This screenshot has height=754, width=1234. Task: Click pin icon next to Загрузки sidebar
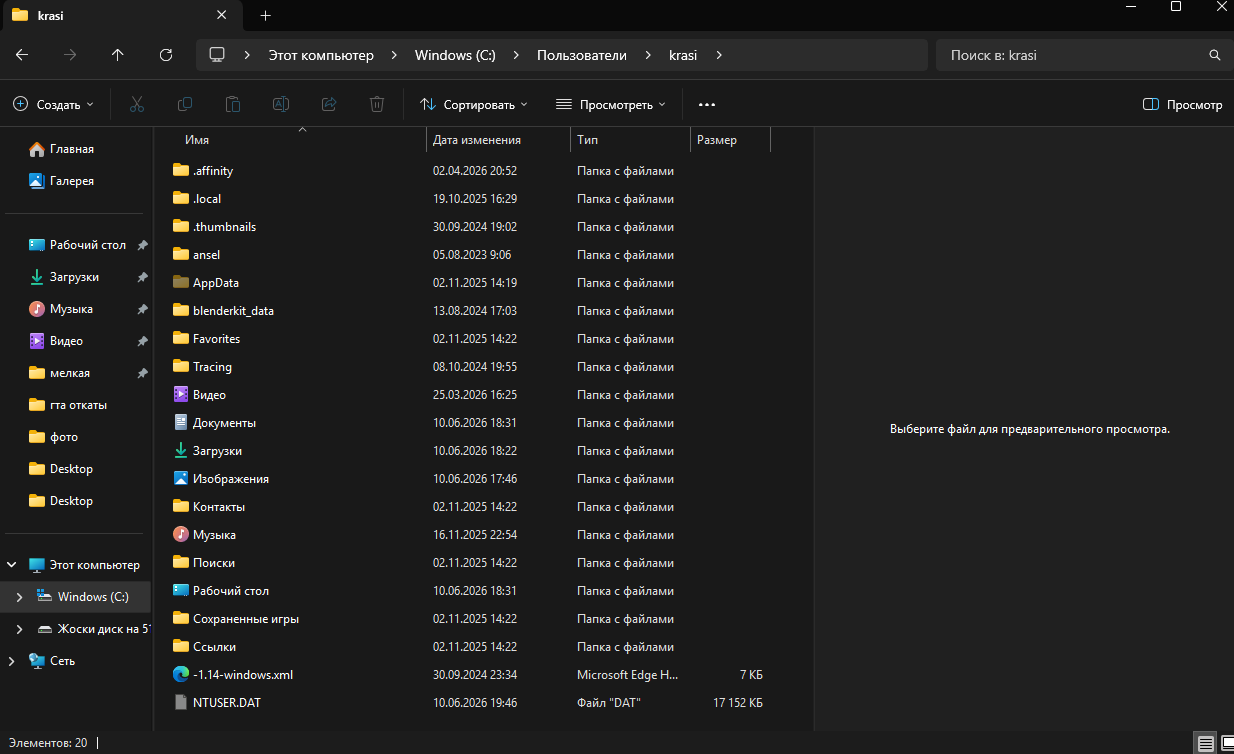tap(142, 277)
